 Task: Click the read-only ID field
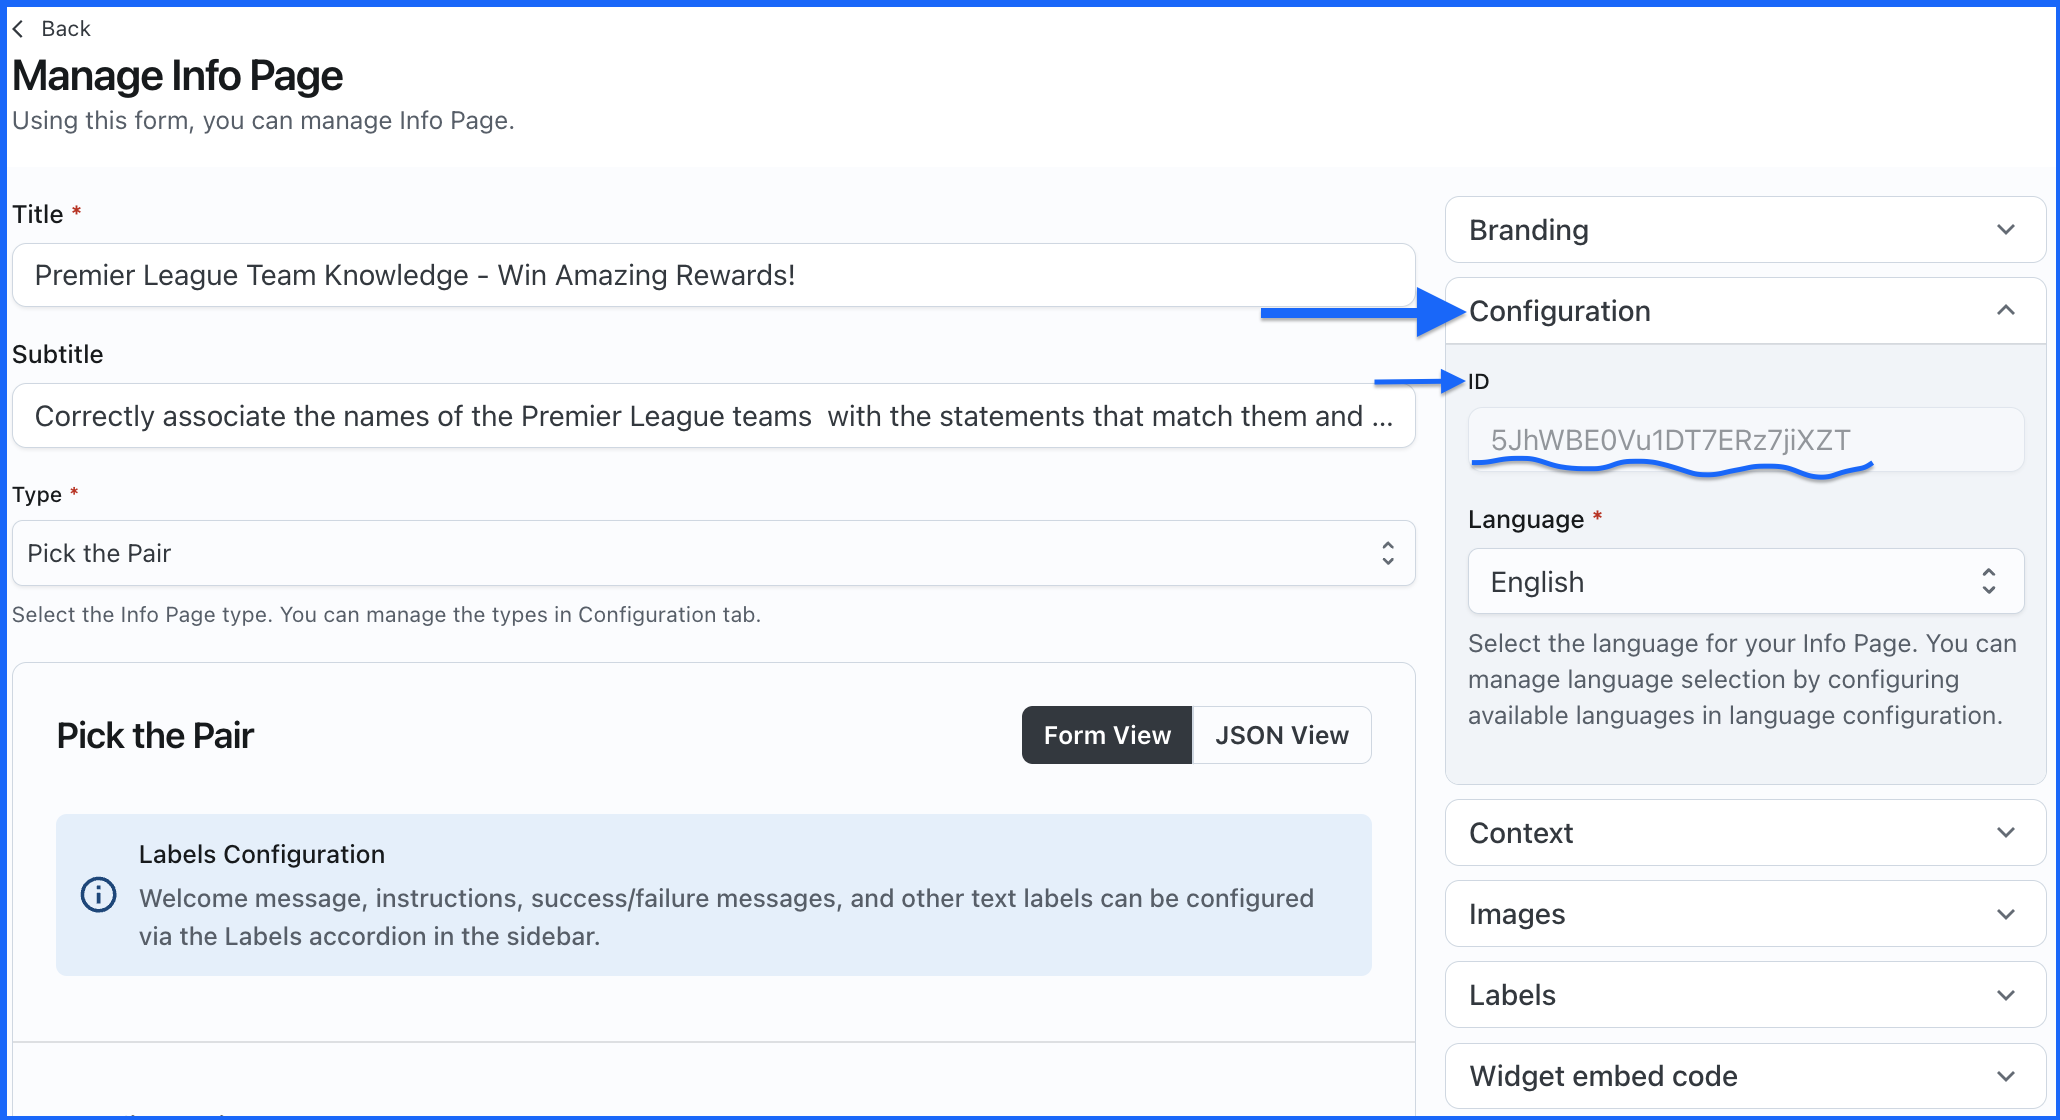point(1745,440)
